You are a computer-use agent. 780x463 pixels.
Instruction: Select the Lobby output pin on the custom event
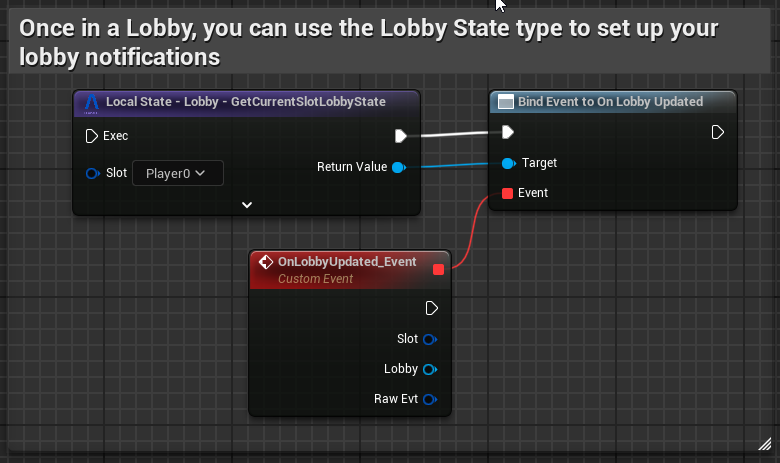click(x=429, y=369)
